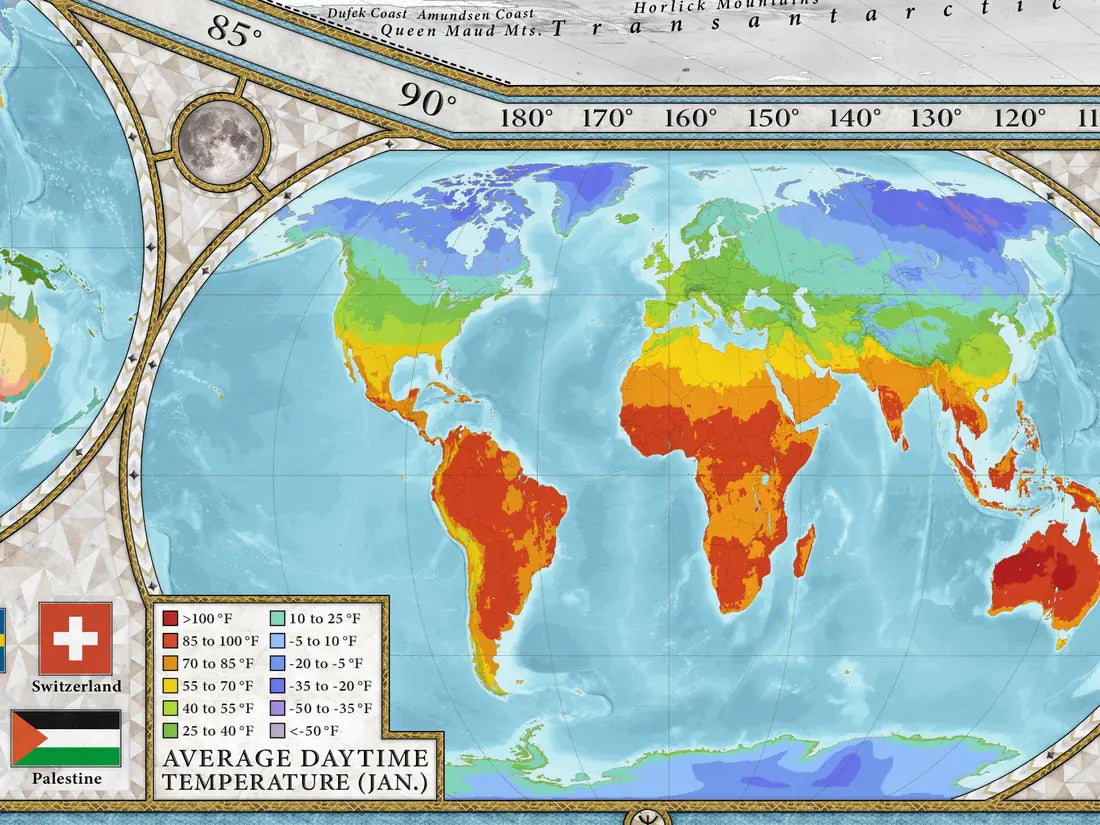Select the 40 to 55 °F lime swatch
Image resolution: width=1100 pixels, height=825 pixels.
pos(170,708)
